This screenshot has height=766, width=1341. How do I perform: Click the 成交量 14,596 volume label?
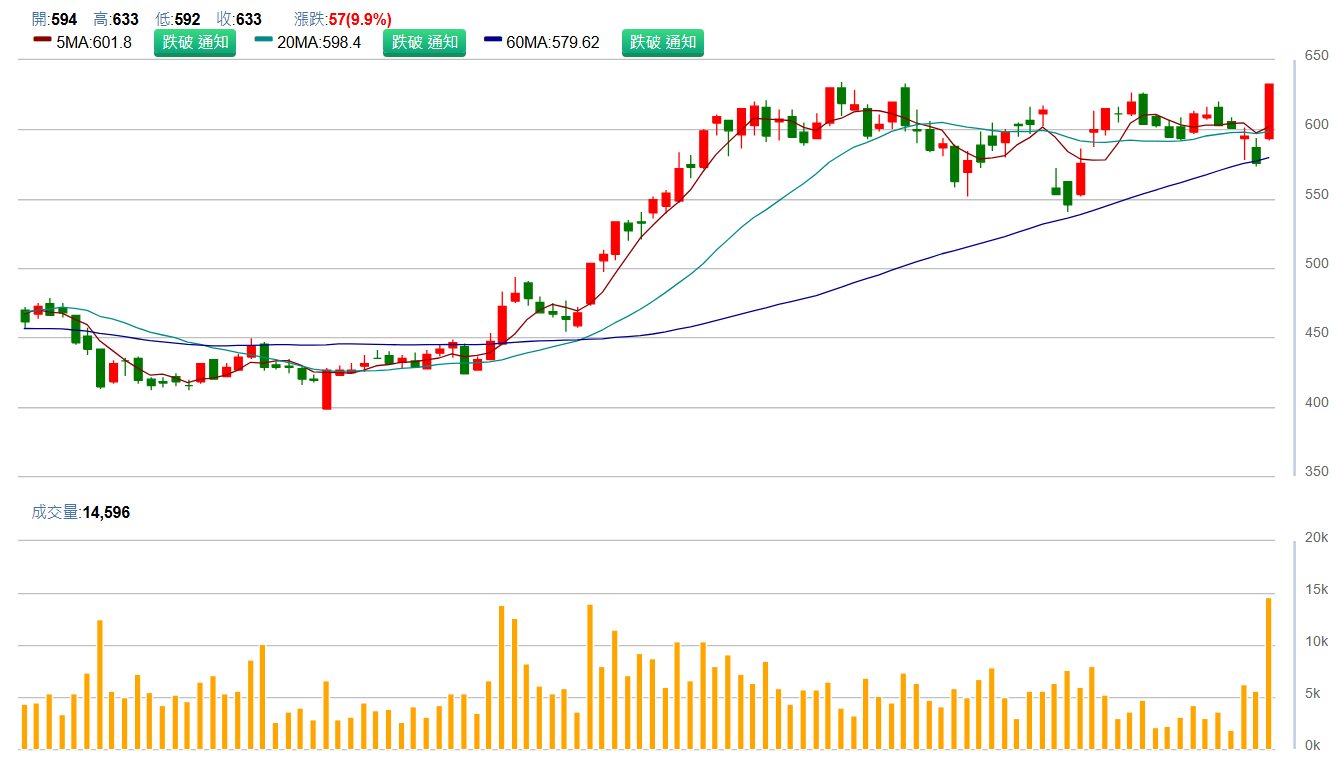(80, 513)
